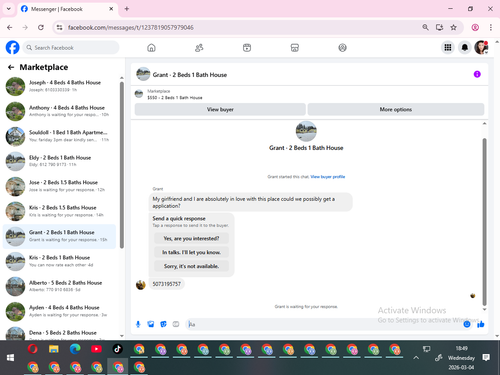
Task: Open Dena - 5 Beds 2 Baths House chat
Action: [x=59, y=333]
